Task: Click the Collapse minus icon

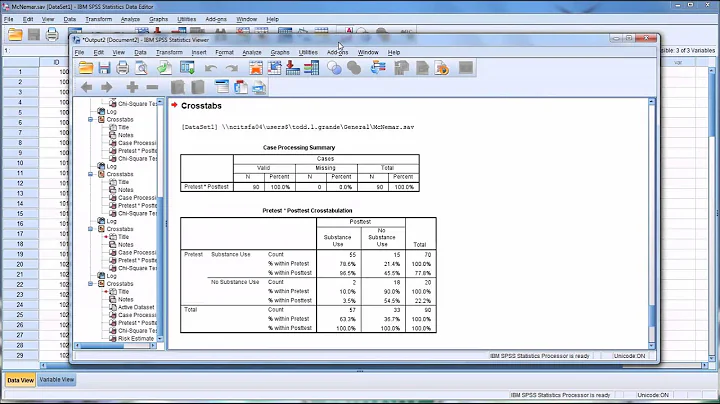Action: [x=152, y=87]
